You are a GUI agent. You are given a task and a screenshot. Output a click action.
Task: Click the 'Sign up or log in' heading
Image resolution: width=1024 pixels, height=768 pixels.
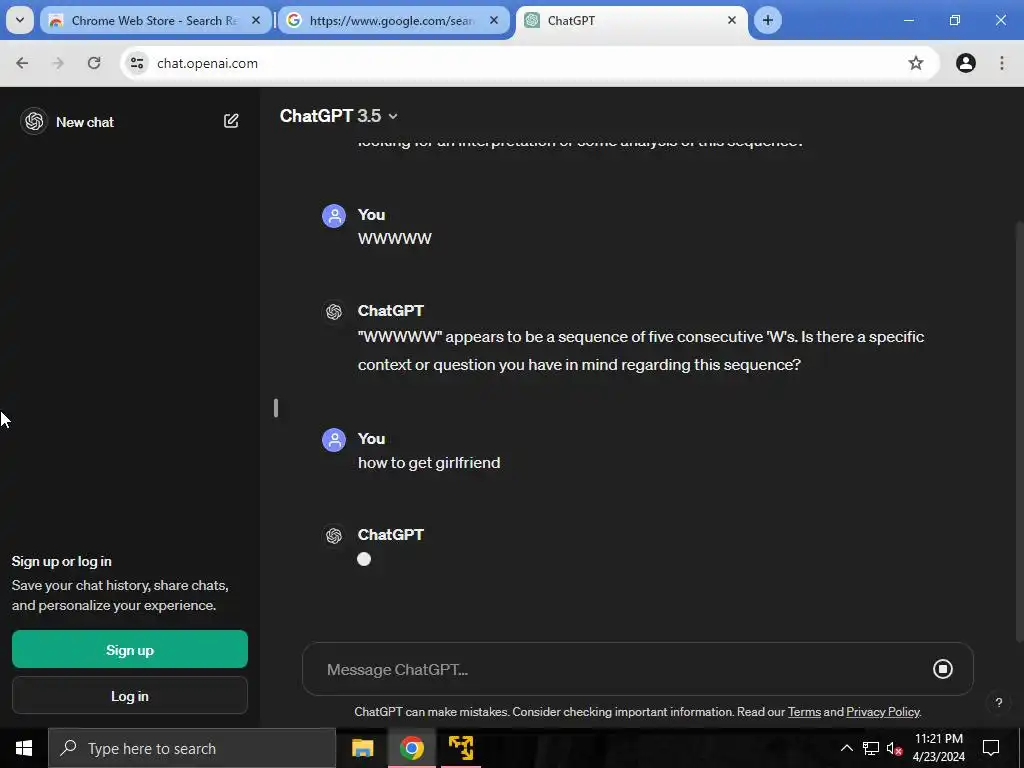click(x=61, y=561)
